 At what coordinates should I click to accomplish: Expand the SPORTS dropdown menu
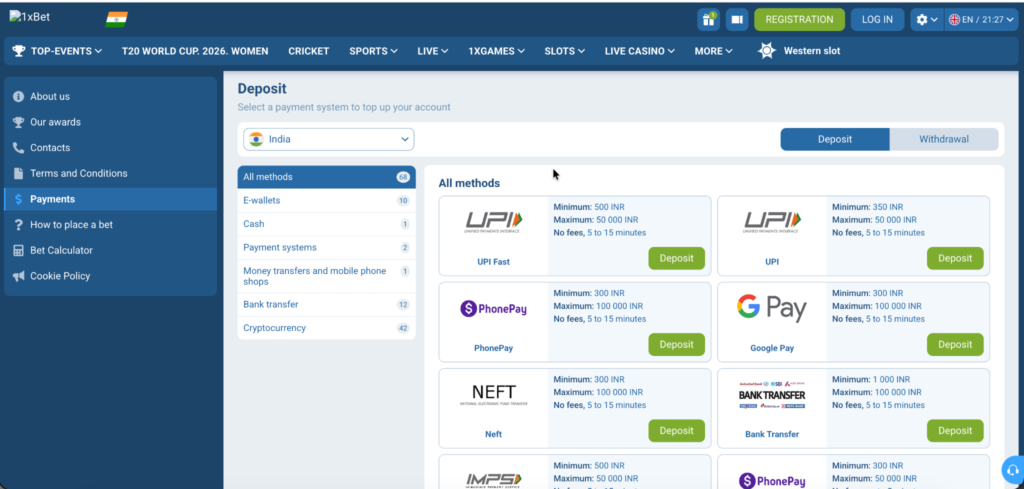pos(374,51)
